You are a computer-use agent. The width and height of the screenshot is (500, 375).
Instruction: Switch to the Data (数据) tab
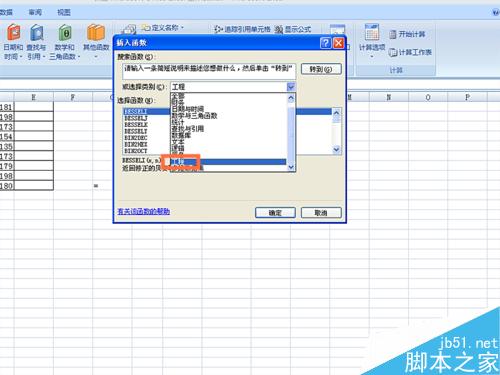pos(6,12)
